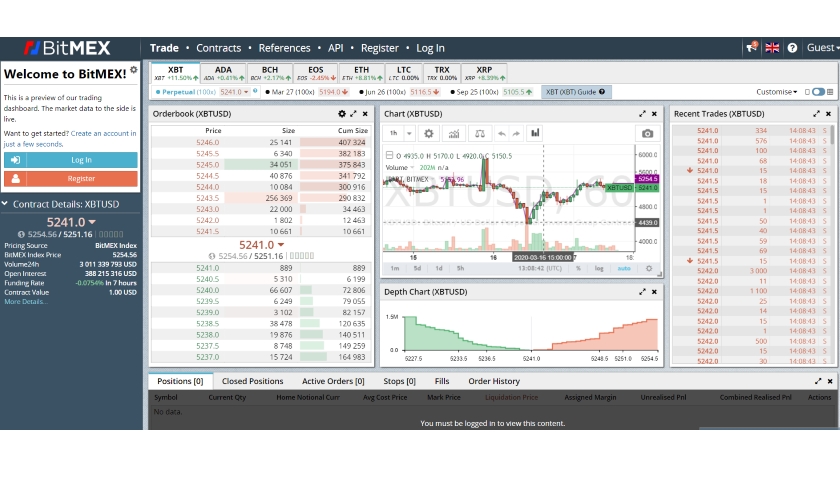Viewport: 840px width, 480px height.
Task: Open the Guest account dropdown
Action: click(x=823, y=48)
